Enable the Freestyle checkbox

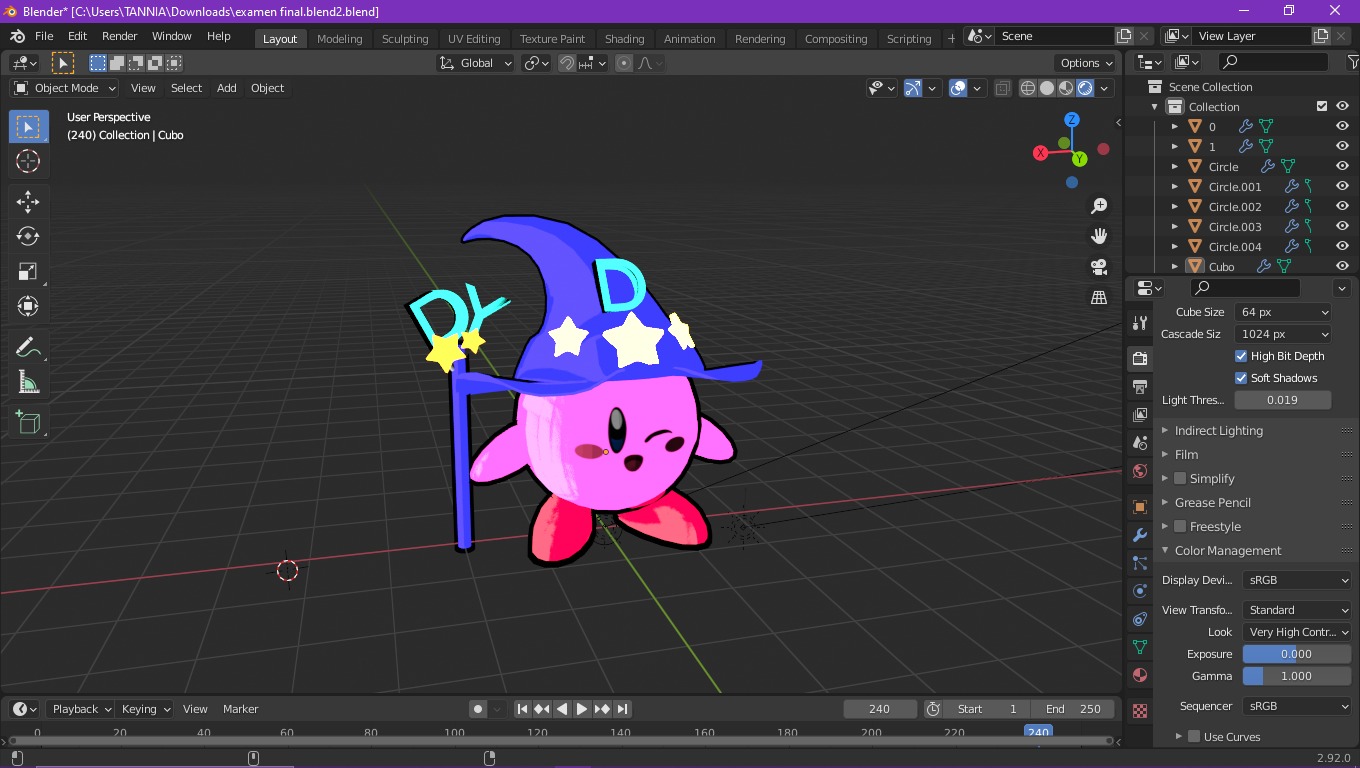click(x=1180, y=526)
